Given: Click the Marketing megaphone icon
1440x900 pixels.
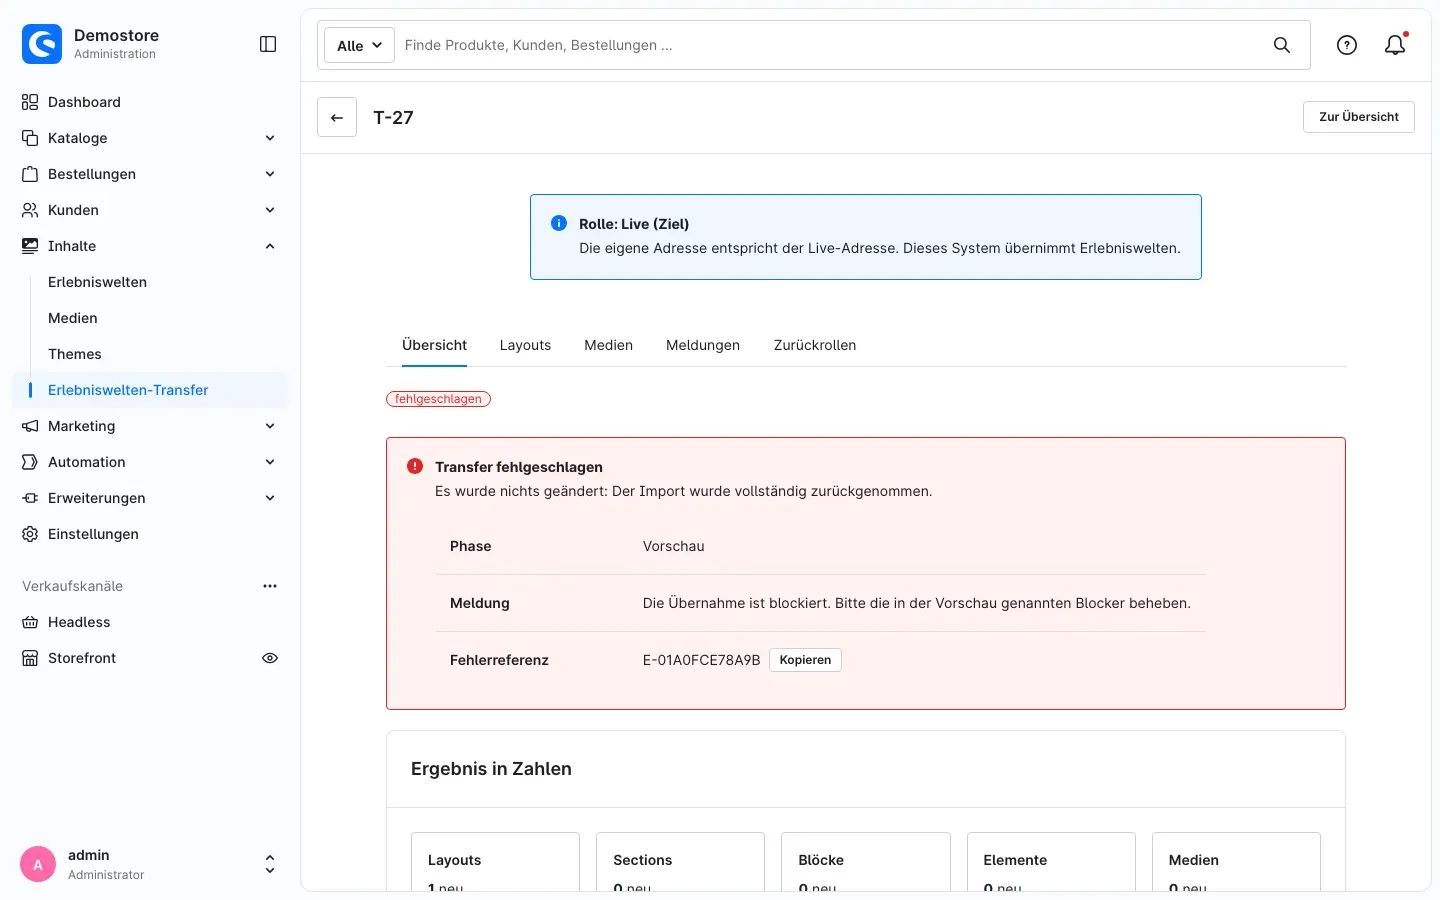Looking at the screenshot, I should pos(30,426).
